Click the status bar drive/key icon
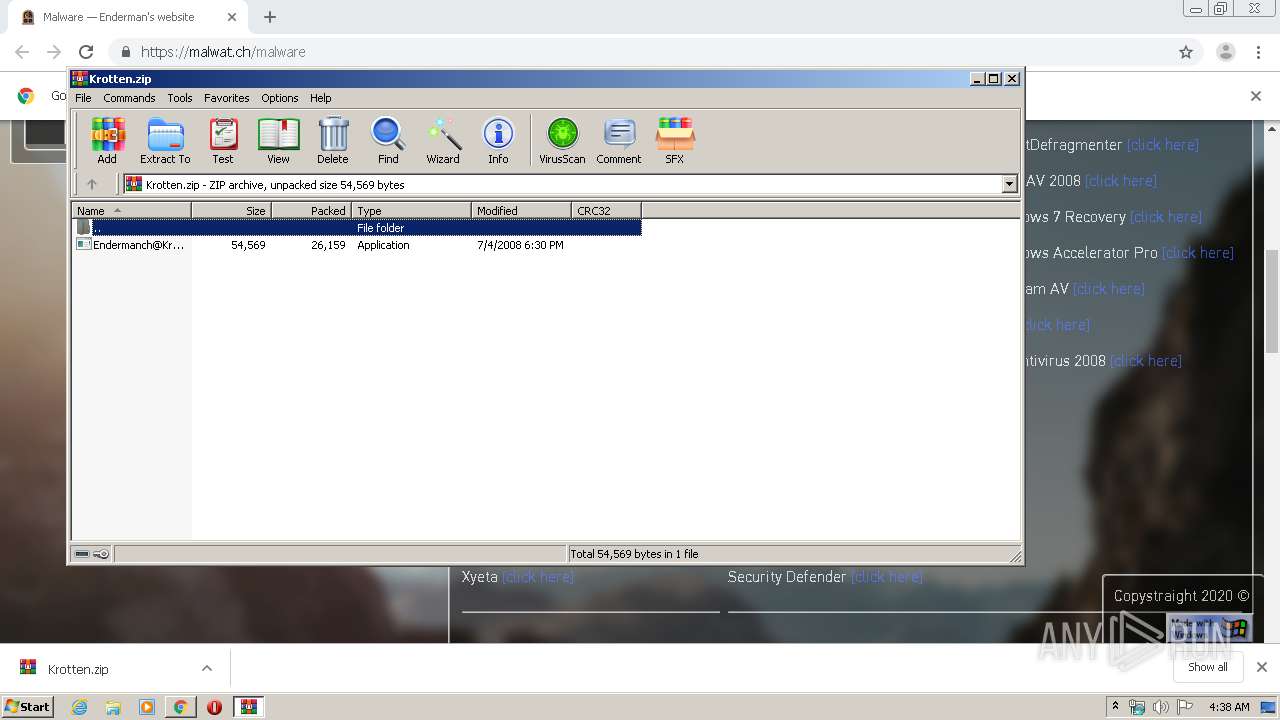Image resolution: width=1280 pixels, height=720 pixels. point(92,554)
